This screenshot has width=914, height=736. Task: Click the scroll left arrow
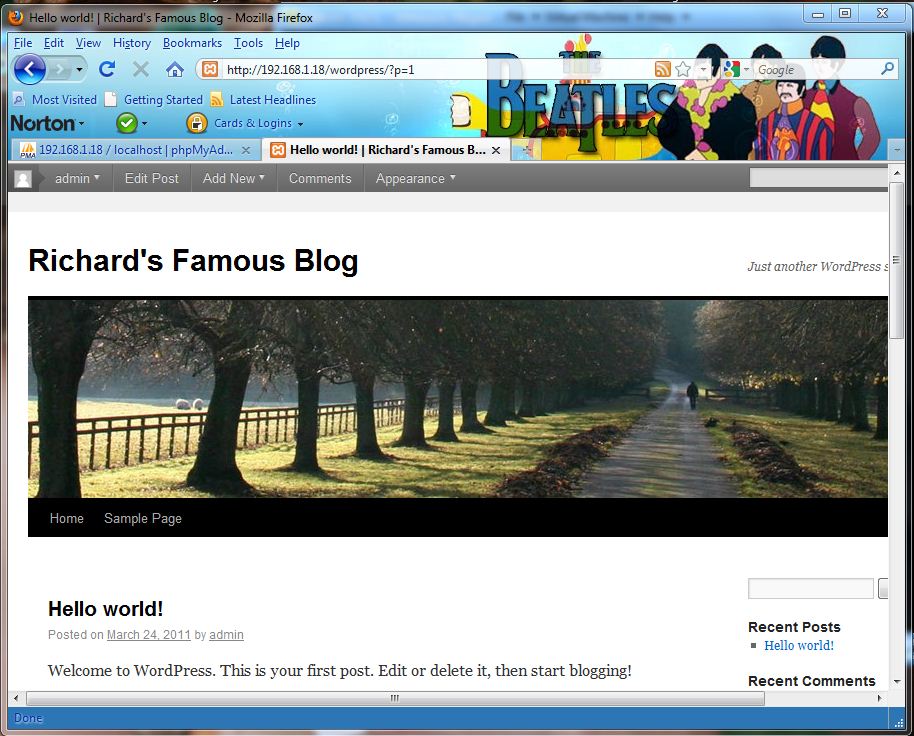[x=16, y=698]
